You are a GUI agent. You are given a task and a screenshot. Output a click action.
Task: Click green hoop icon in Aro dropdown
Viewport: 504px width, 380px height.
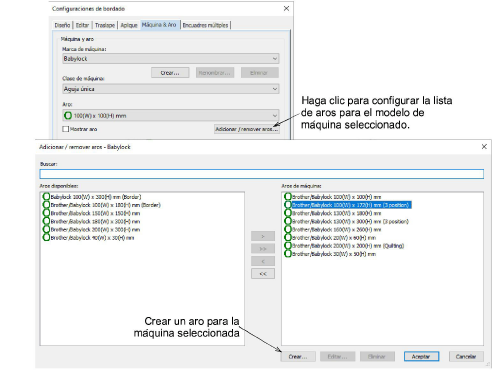click(x=68, y=116)
